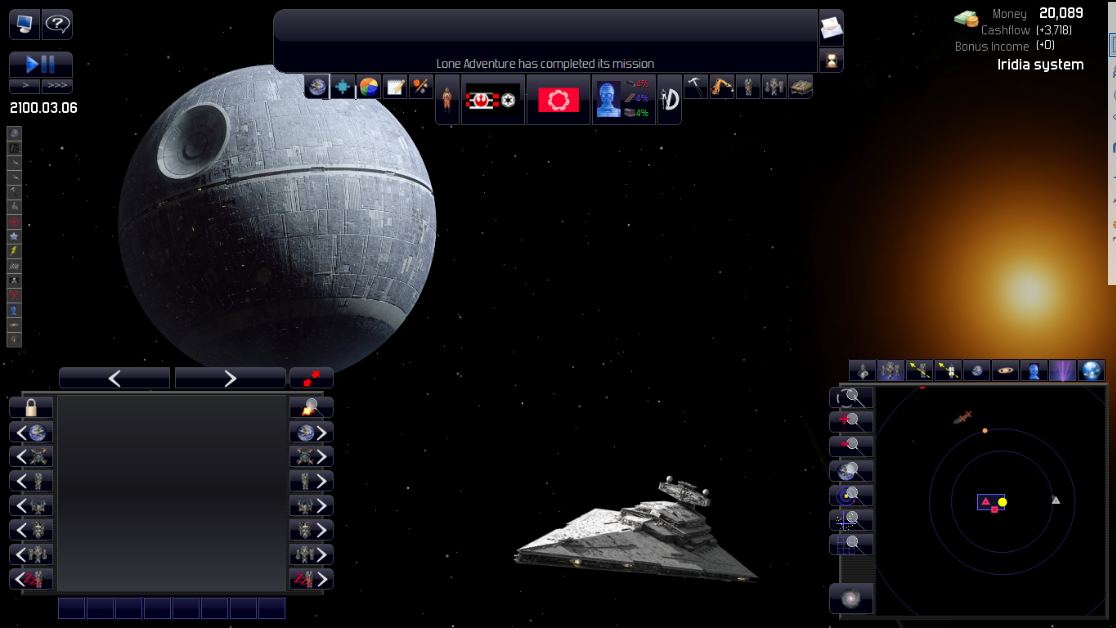Click the star icon in left sidebar

coord(14,236)
